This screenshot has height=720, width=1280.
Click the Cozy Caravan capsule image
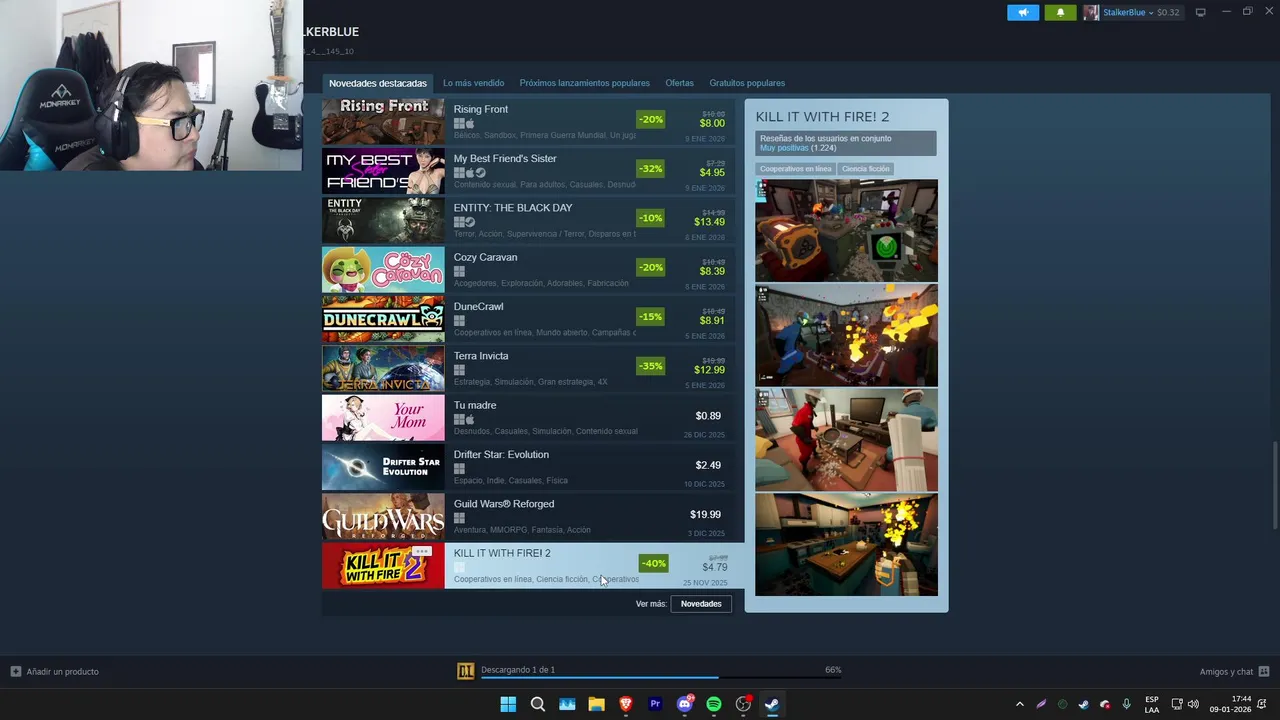[383, 269]
